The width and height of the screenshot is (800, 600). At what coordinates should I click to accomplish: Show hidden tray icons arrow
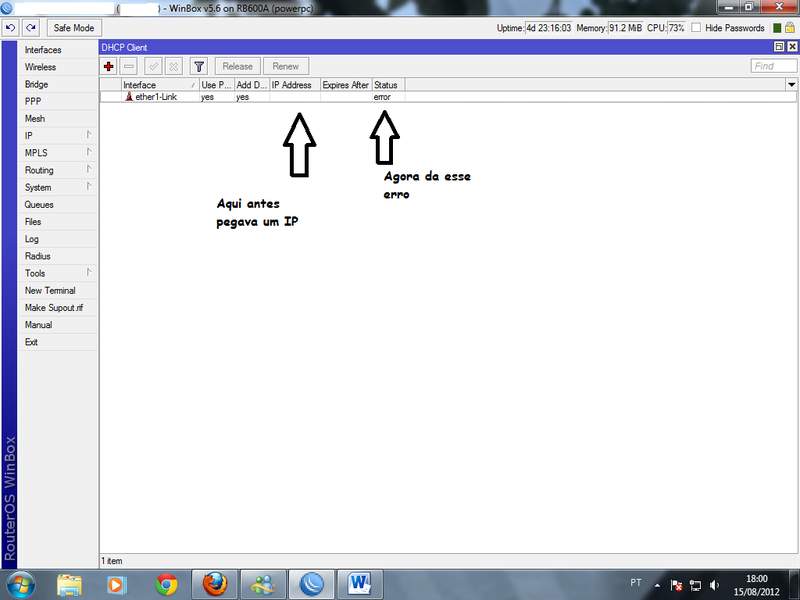pyautogui.click(x=657, y=585)
